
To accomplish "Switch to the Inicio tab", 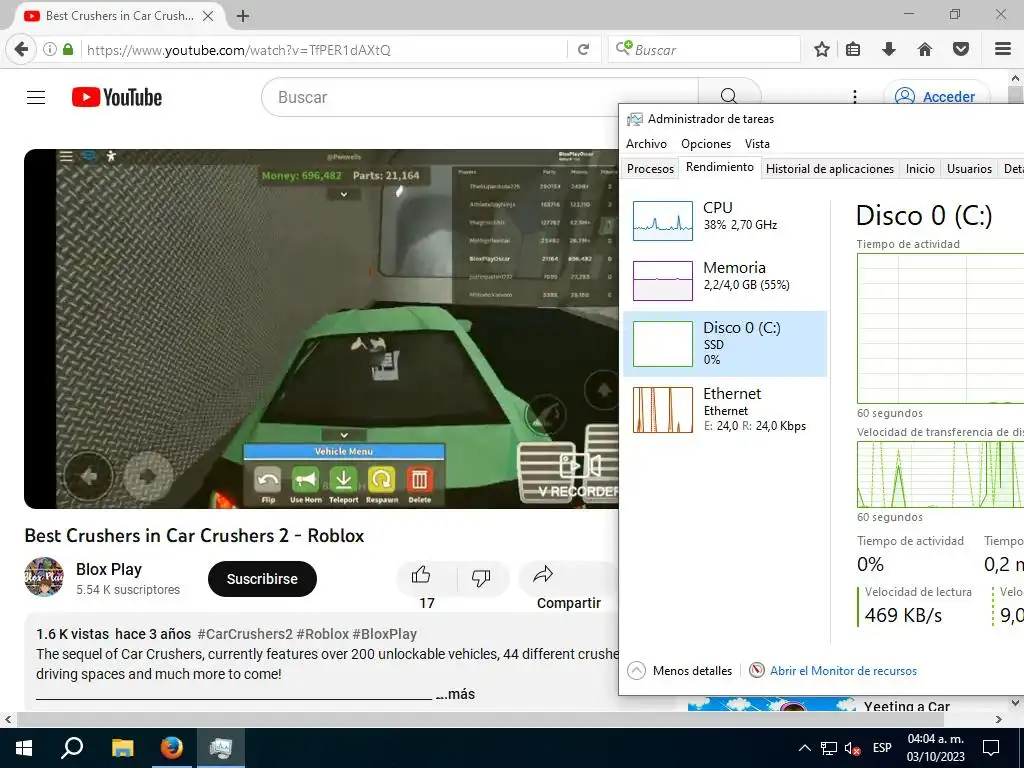I will pos(920,168).
